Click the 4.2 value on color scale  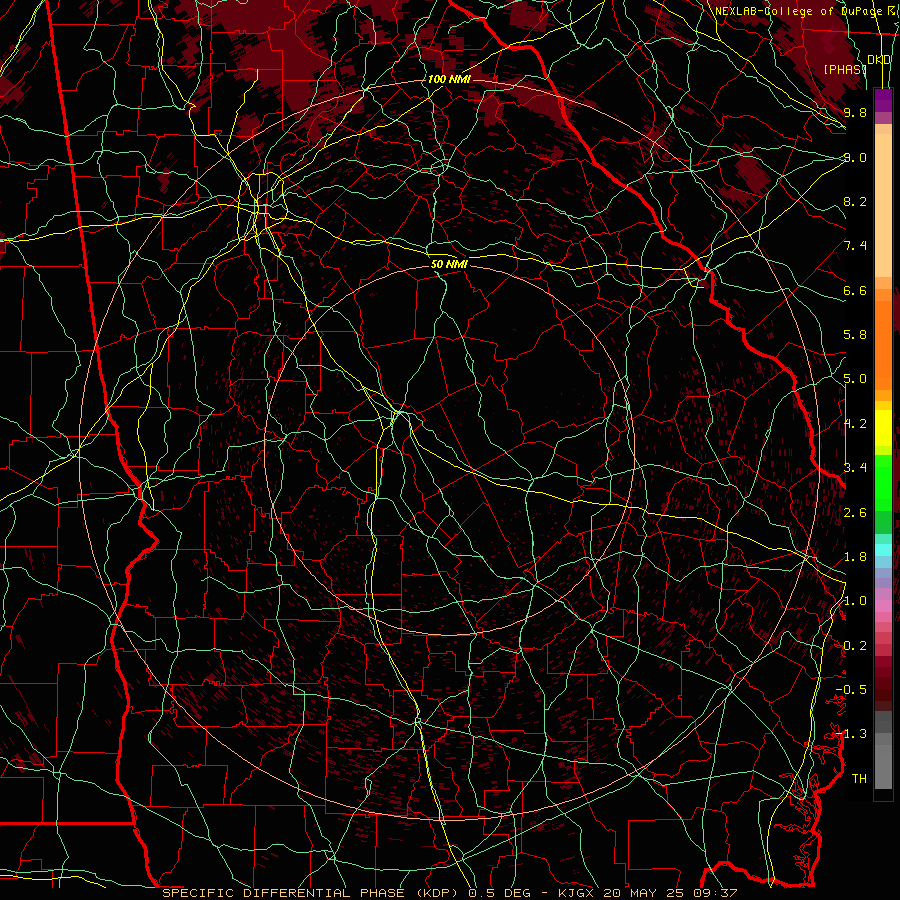855,424
